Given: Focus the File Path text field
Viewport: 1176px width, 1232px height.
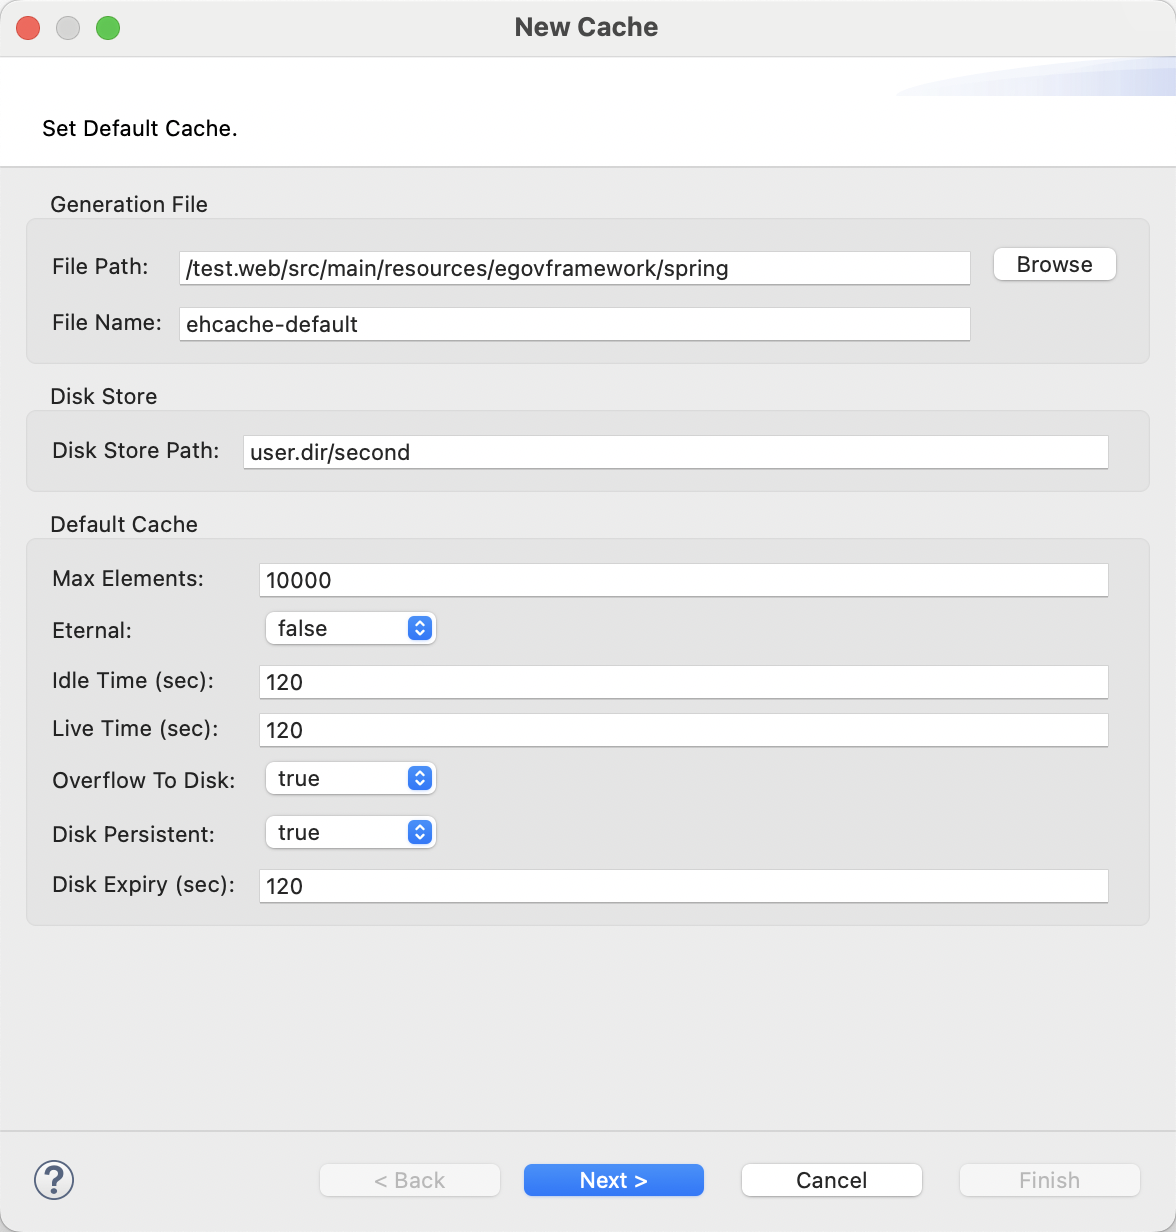Looking at the screenshot, I should [574, 268].
